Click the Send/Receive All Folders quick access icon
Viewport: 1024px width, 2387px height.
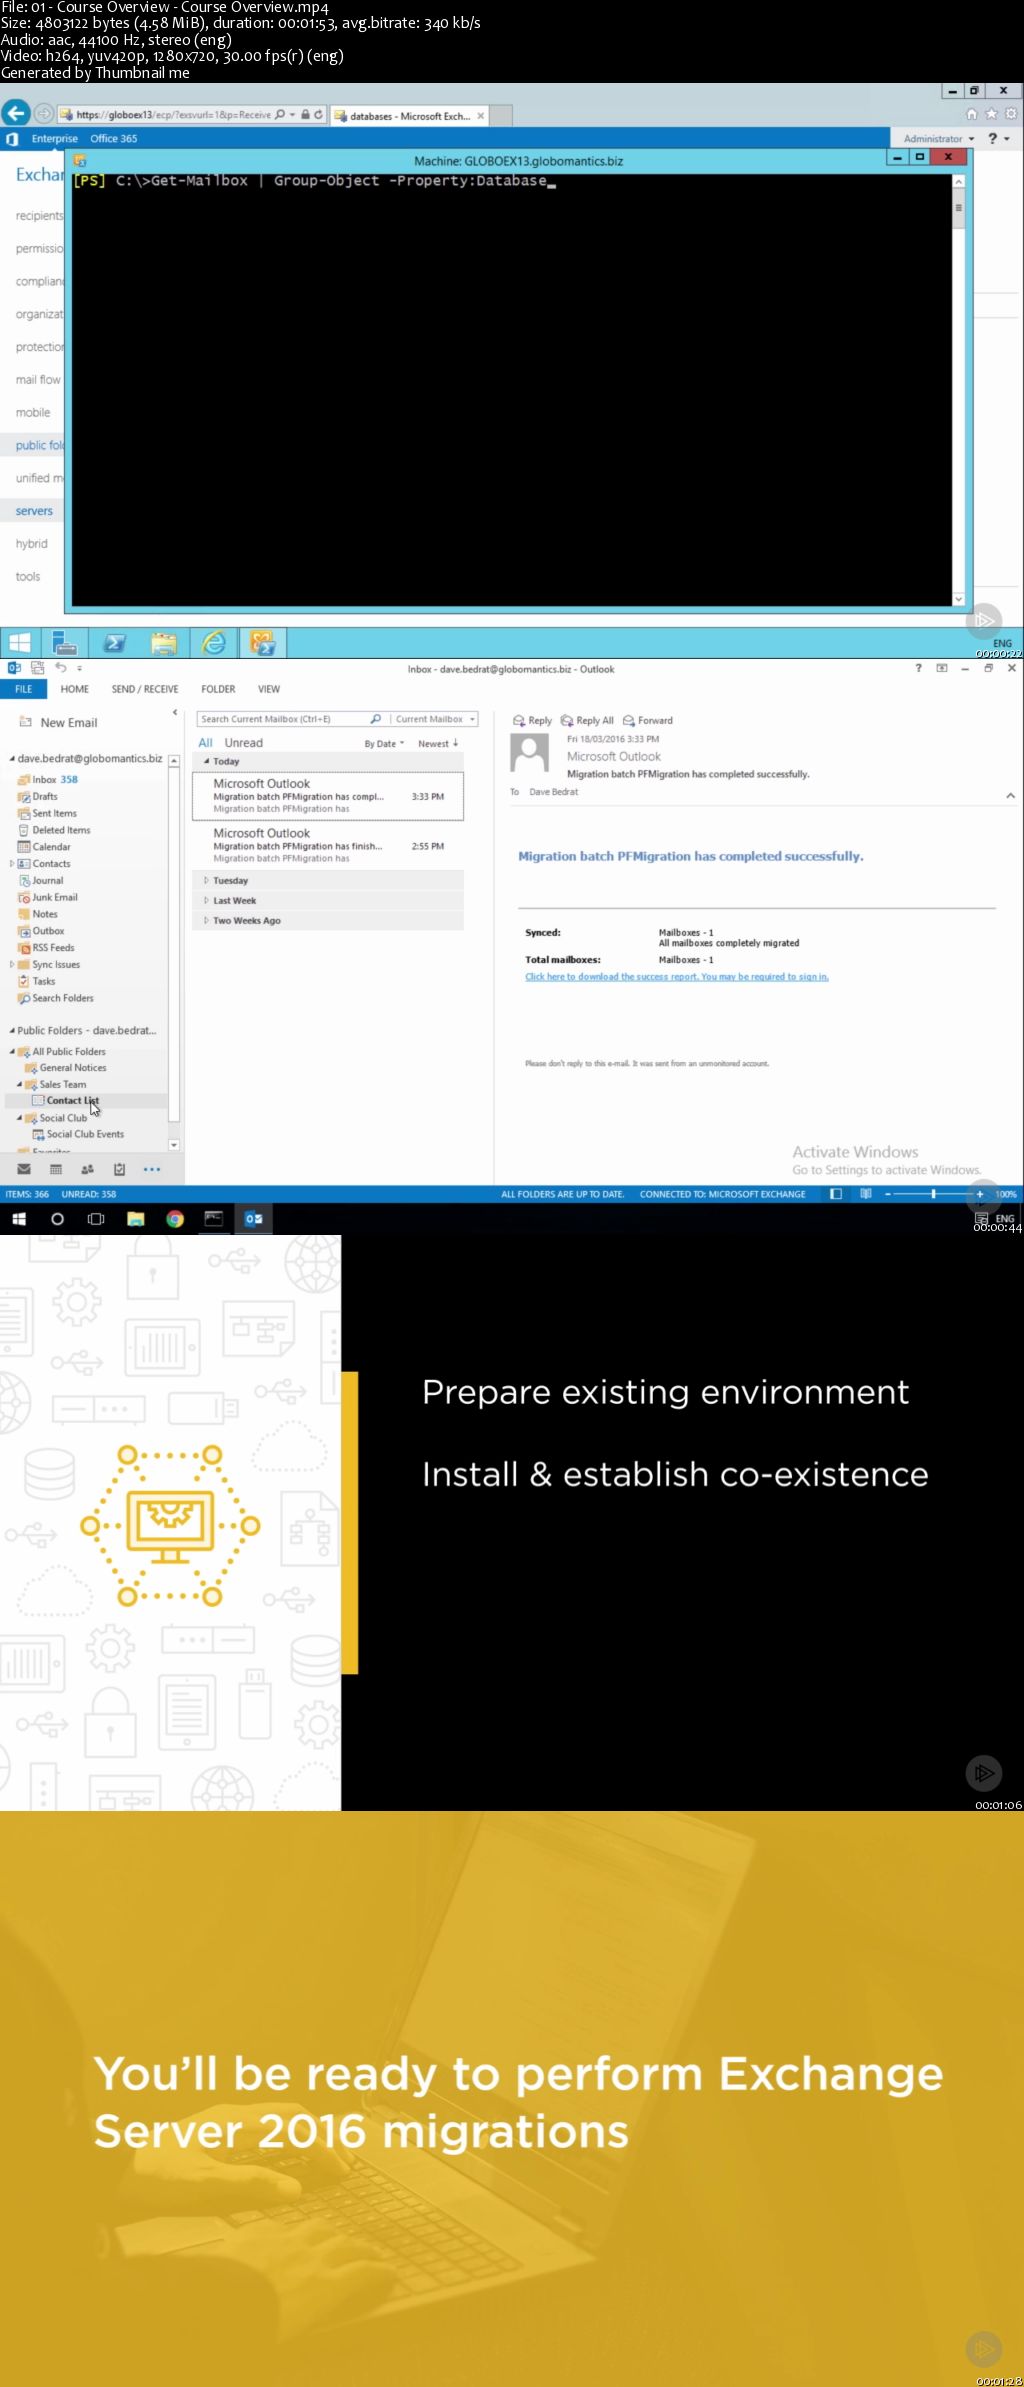click(x=37, y=668)
